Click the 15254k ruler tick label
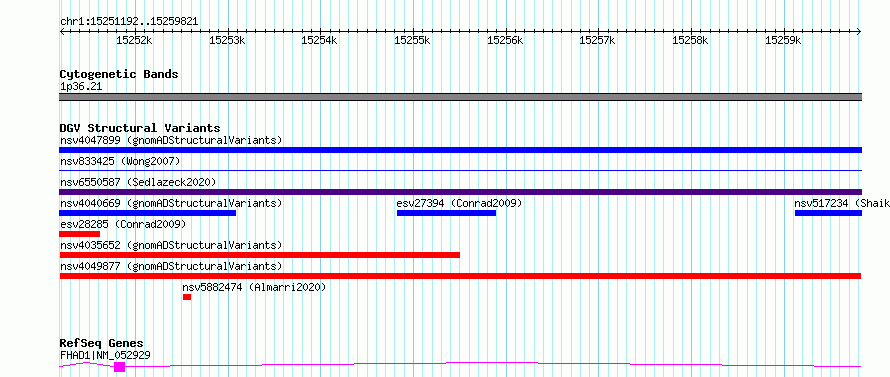Screen dimensions: 890x377 (x=320, y=40)
